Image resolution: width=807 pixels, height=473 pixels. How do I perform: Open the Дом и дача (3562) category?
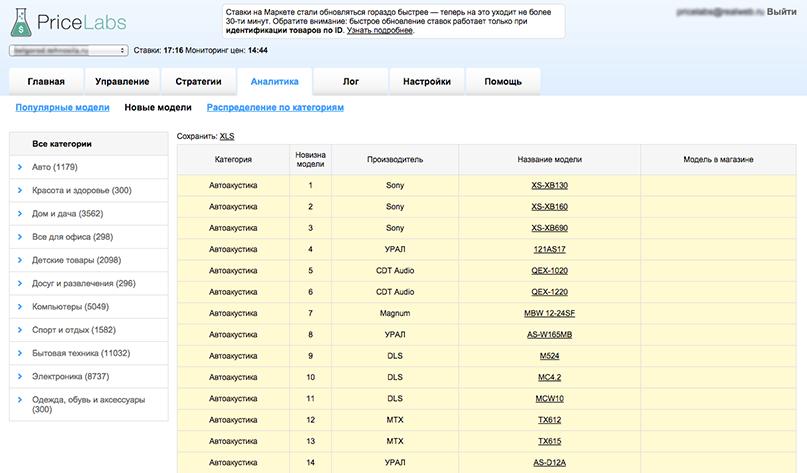[x=67, y=214]
